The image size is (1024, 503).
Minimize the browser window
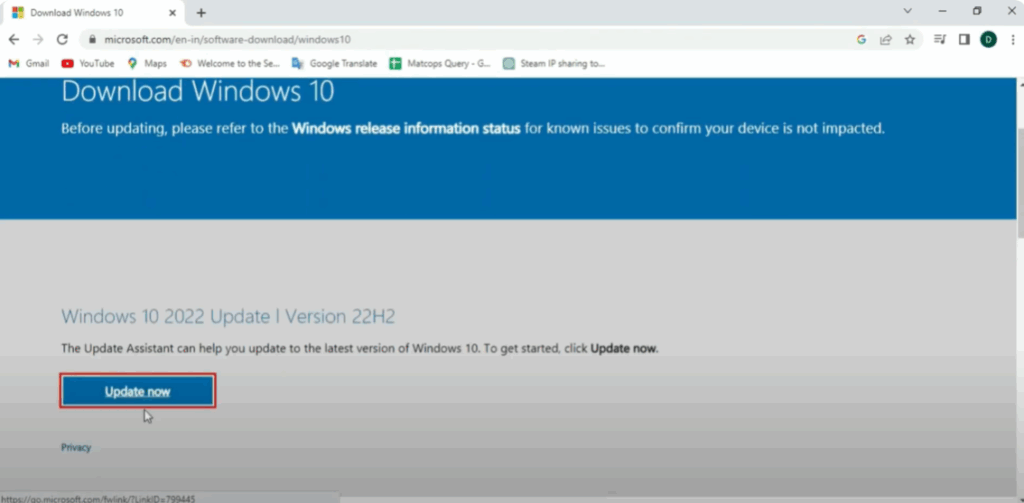[942, 11]
